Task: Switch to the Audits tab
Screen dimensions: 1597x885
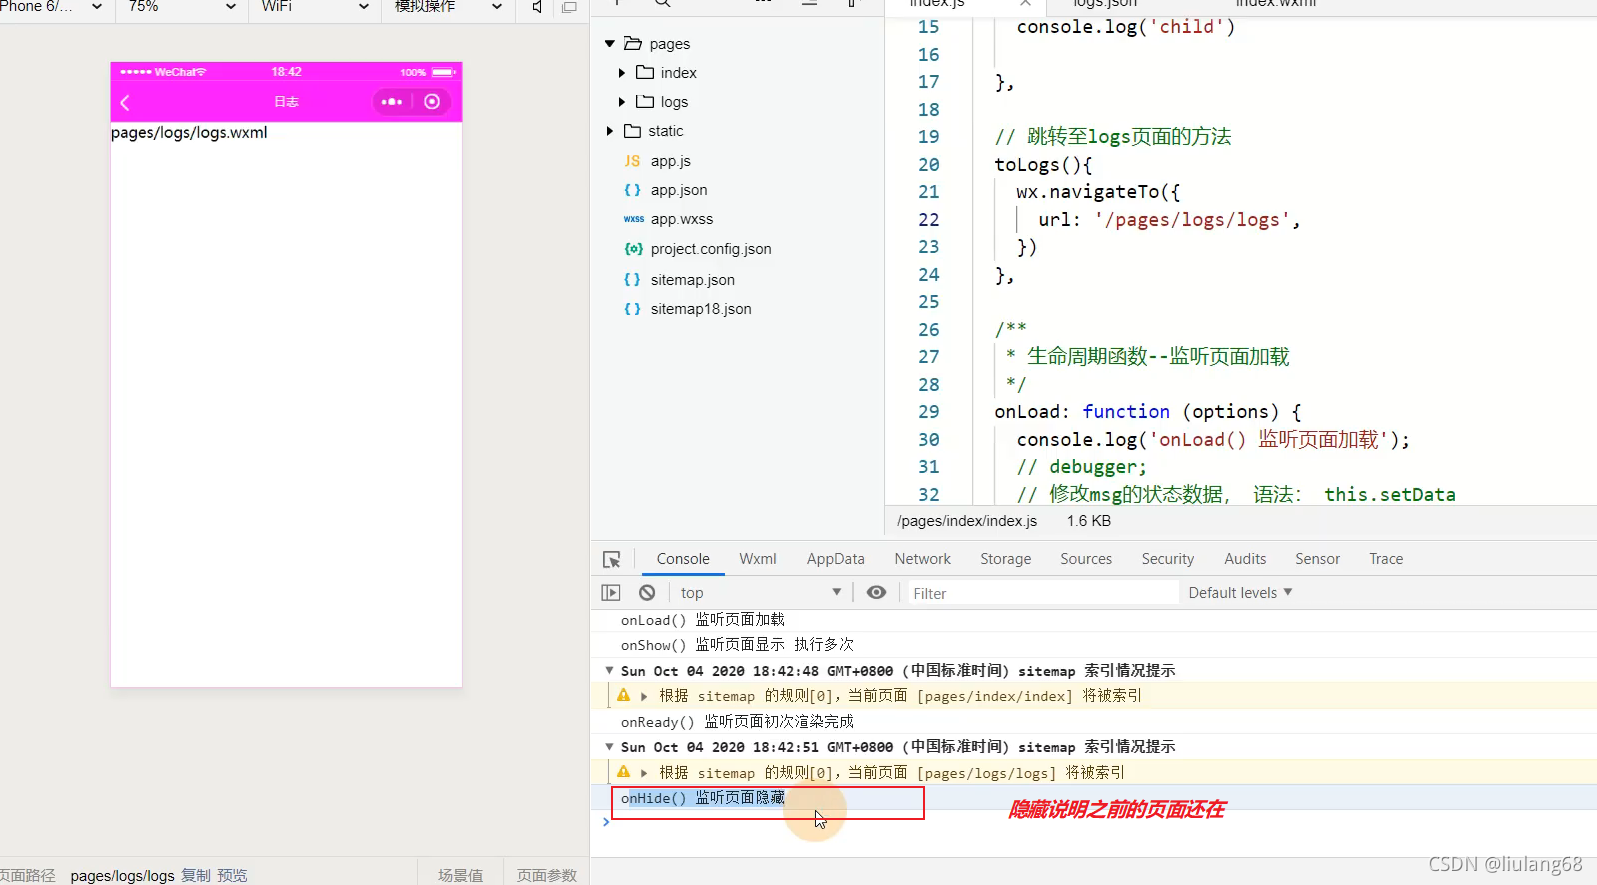Action: pyautogui.click(x=1245, y=559)
